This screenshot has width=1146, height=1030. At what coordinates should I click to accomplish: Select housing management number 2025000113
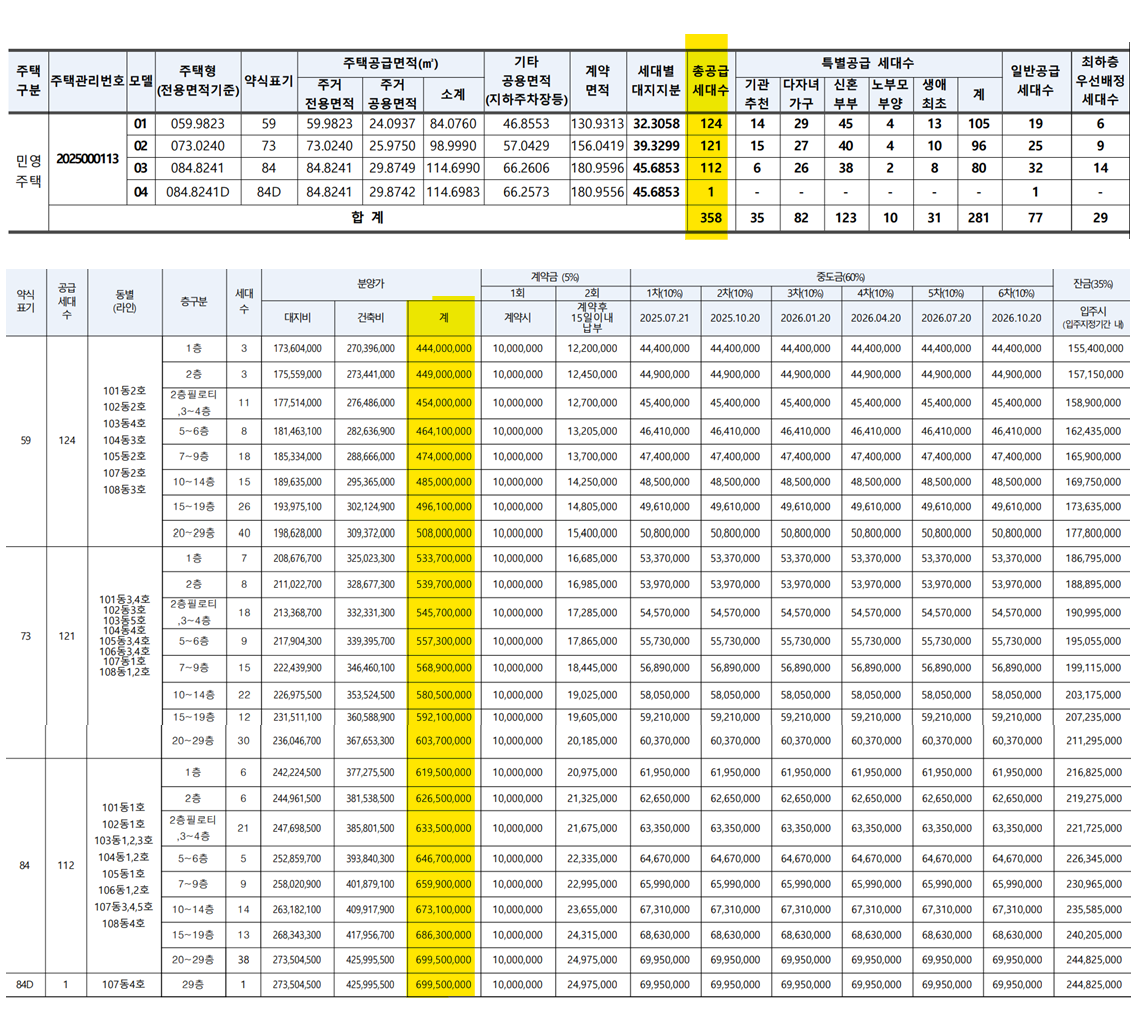pyautogui.click(x=88, y=159)
